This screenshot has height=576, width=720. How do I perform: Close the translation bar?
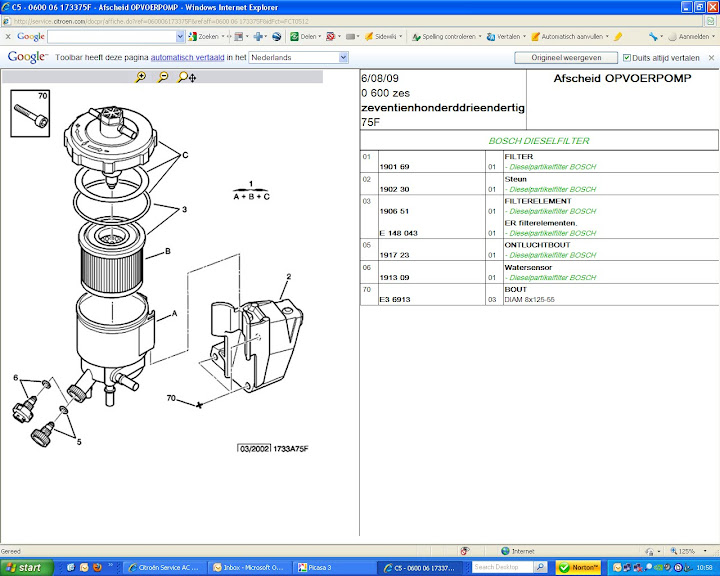[x=711, y=58]
